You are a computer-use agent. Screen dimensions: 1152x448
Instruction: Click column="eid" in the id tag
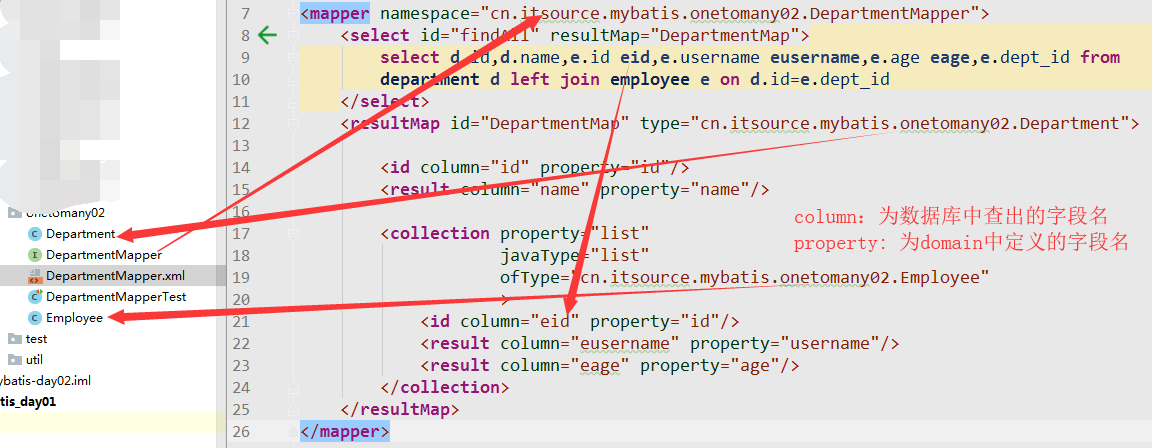[x=520, y=322]
